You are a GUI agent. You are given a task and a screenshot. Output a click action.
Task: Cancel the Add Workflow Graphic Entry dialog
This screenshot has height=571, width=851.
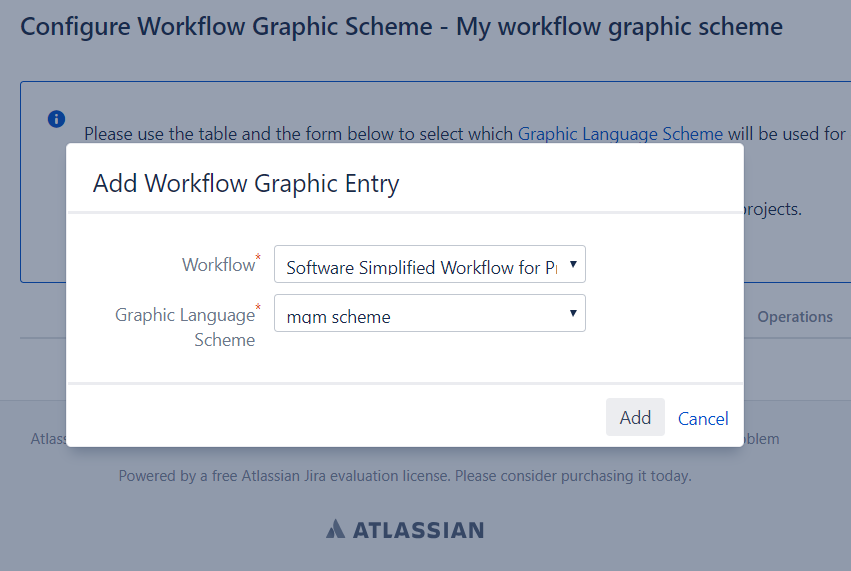(703, 418)
